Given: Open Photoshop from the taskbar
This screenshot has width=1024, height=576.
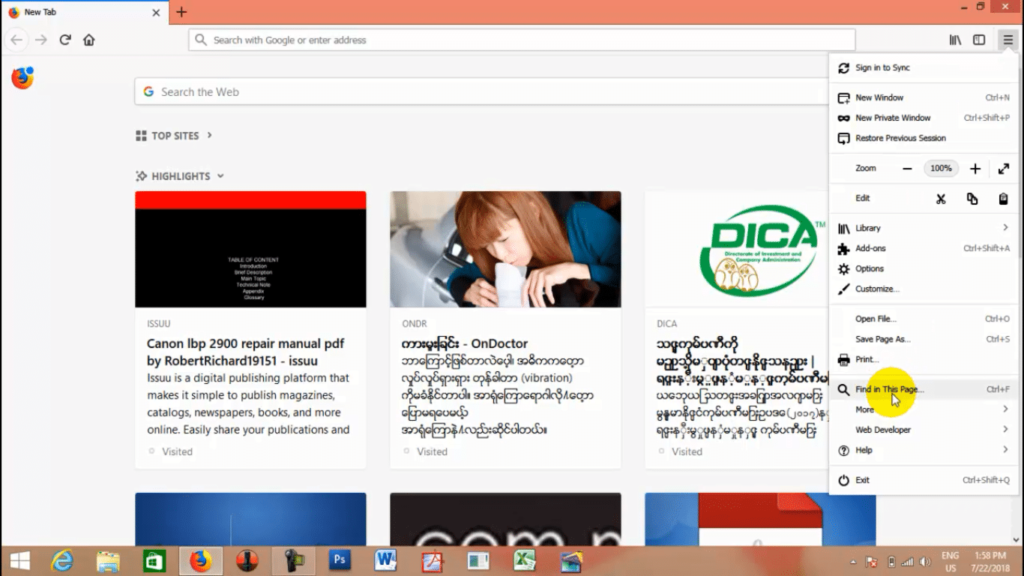Looking at the screenshot, I should coord(340,560).
